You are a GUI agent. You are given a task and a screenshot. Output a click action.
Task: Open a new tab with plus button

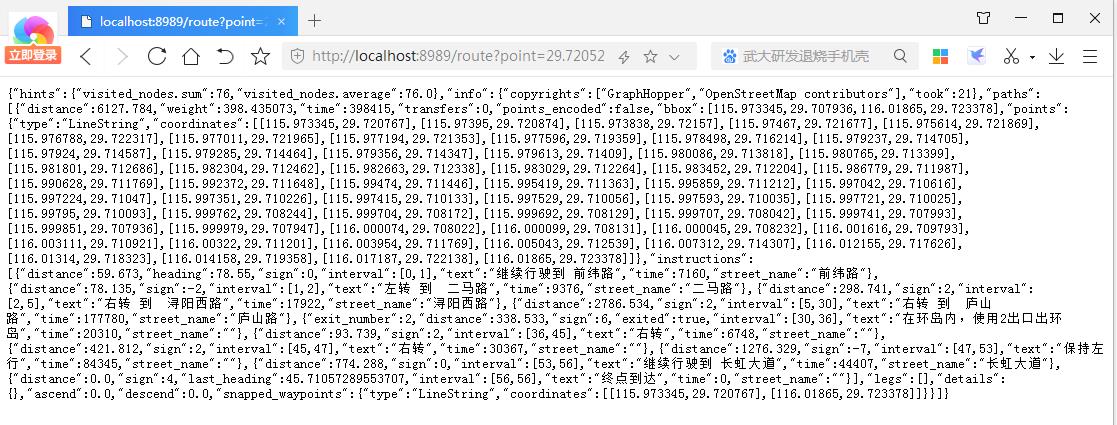tap(314, 21)
